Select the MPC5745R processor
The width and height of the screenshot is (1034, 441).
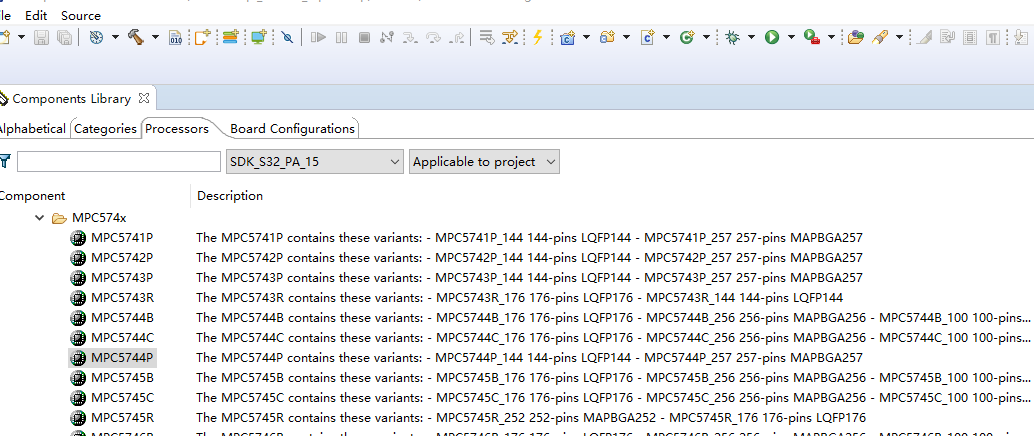pos(122,417)
